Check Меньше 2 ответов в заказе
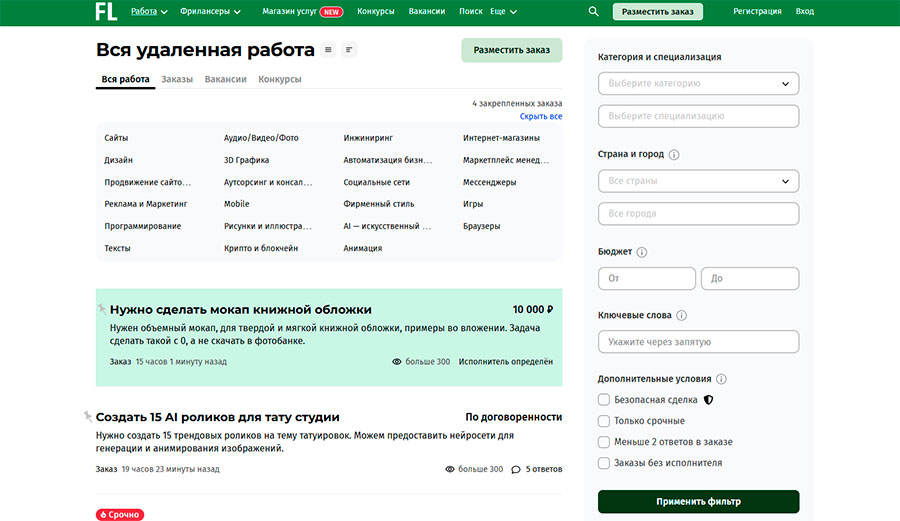 pyautogui.click(x=604, y=442)
